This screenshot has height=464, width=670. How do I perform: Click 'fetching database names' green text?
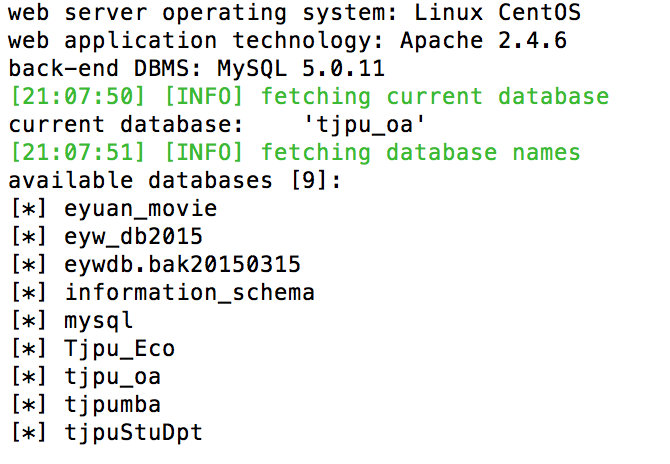pos(421,153)
